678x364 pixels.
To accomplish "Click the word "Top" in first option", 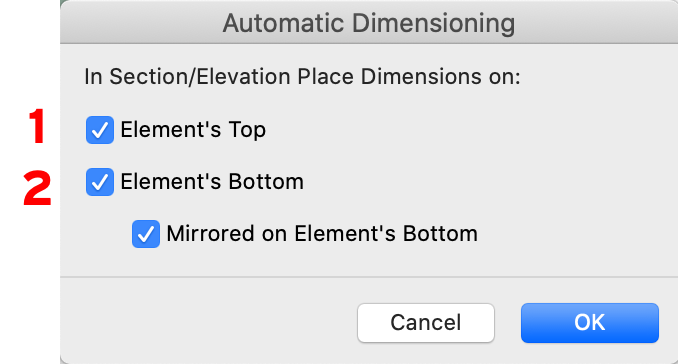I will click(247, 130).
